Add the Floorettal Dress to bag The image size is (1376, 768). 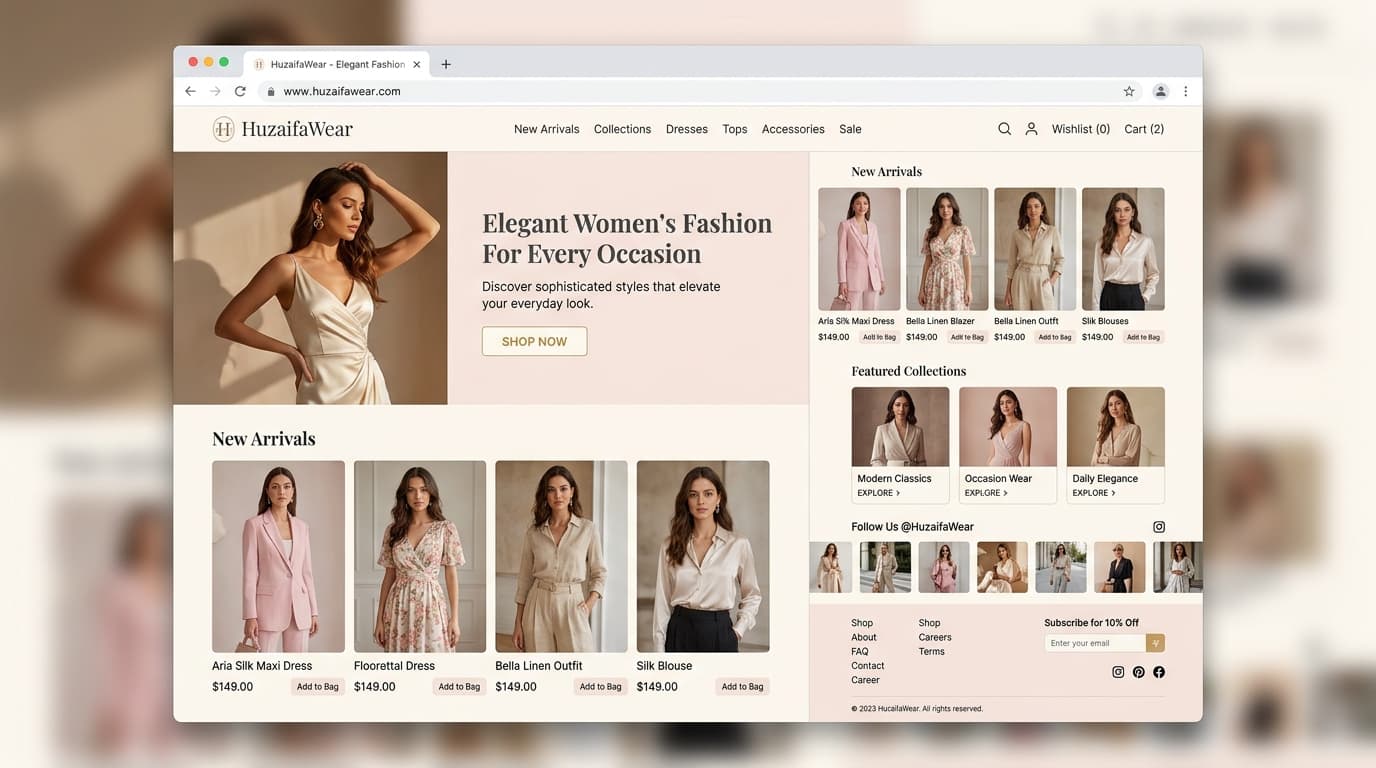pos(459,687)
